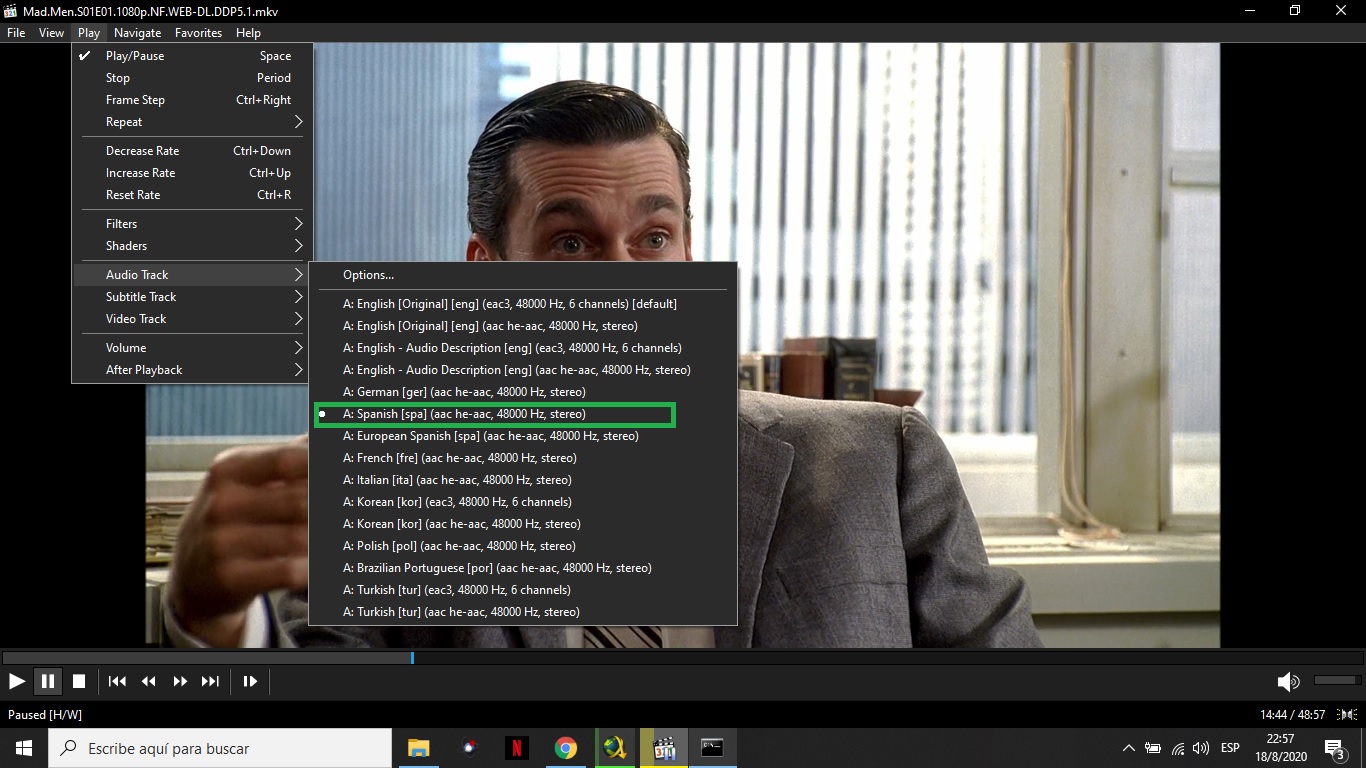Select Italian [ita] audio track

click(522, 480)
